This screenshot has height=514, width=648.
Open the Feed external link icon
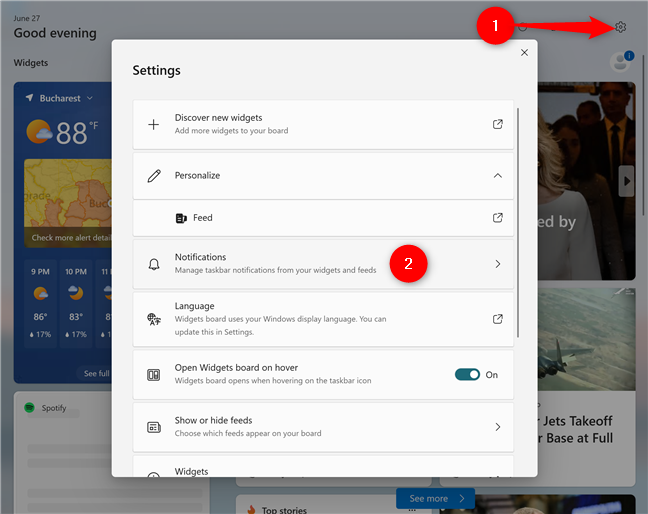[x=498, y=218]
